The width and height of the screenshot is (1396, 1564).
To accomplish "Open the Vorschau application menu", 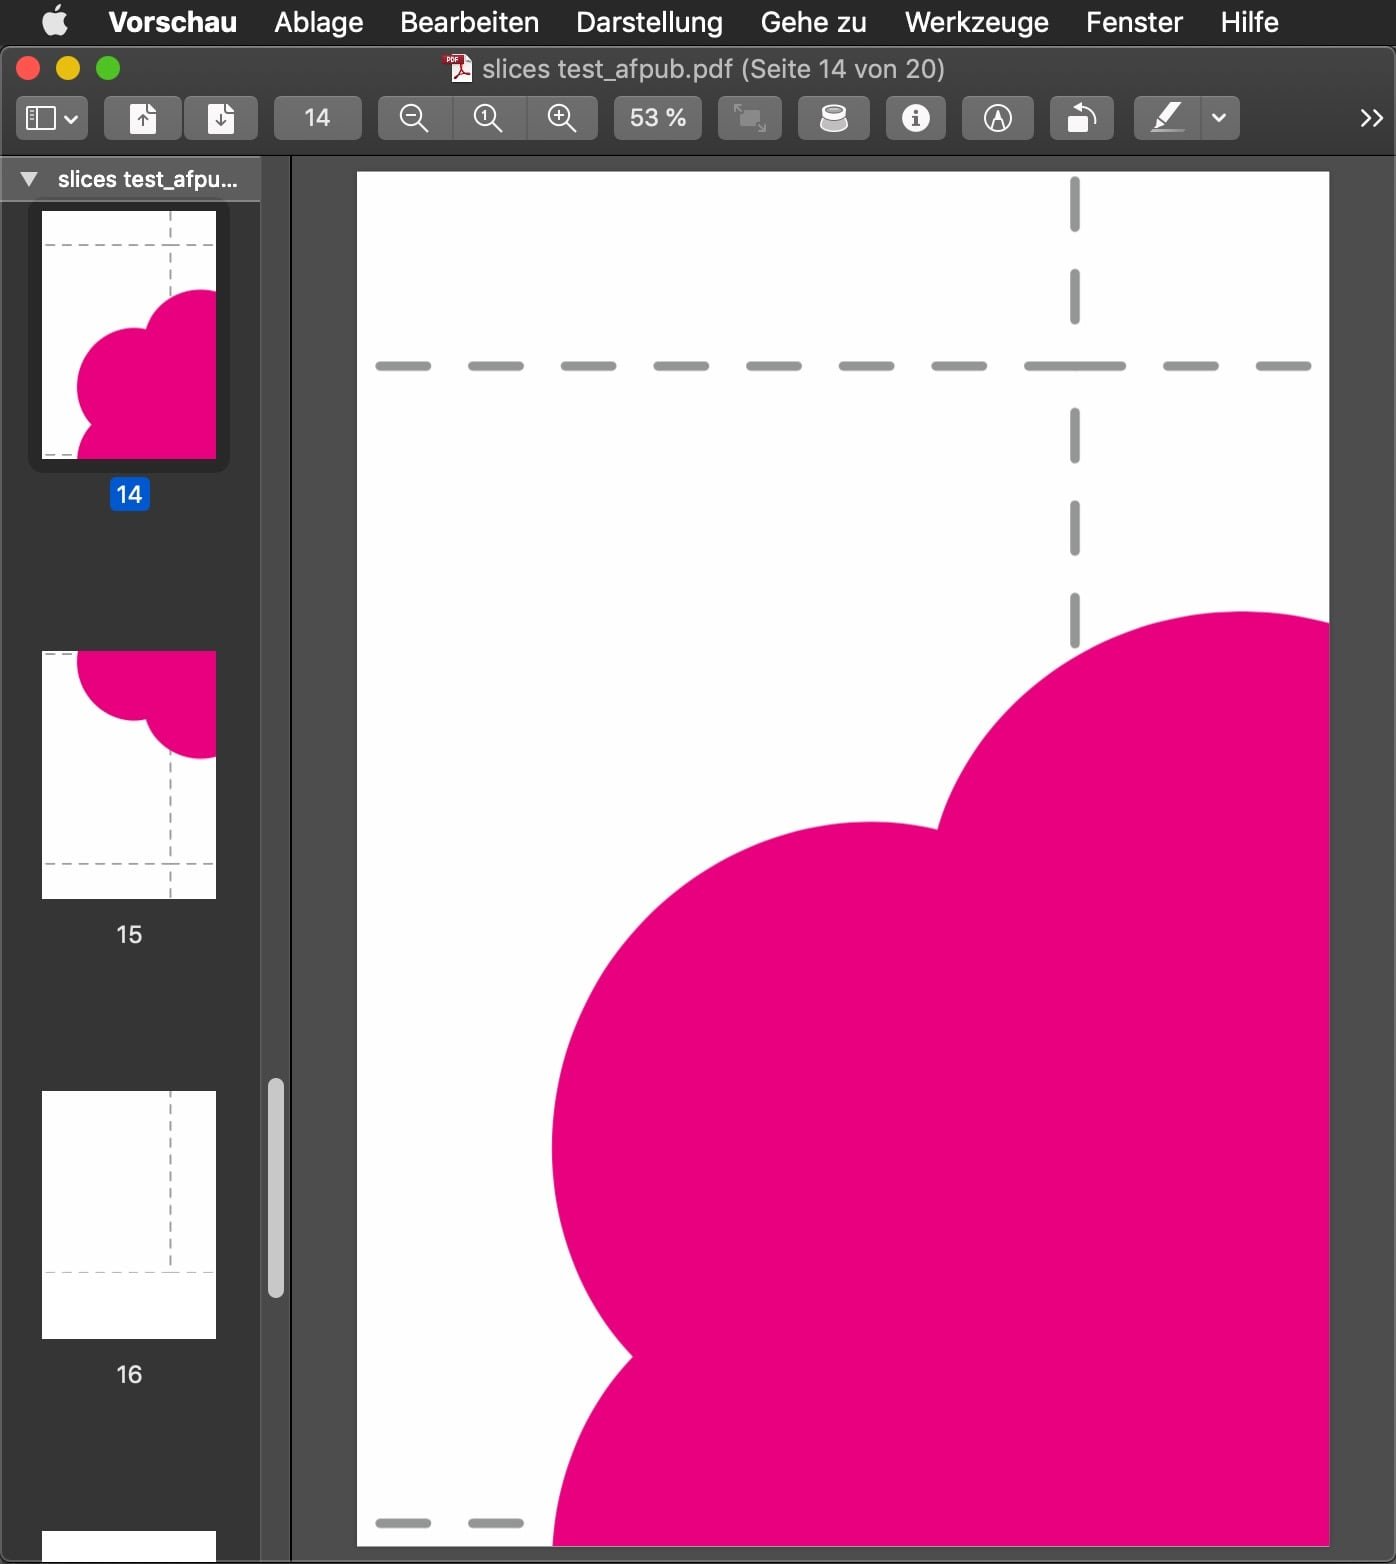I will coord(173,21).
